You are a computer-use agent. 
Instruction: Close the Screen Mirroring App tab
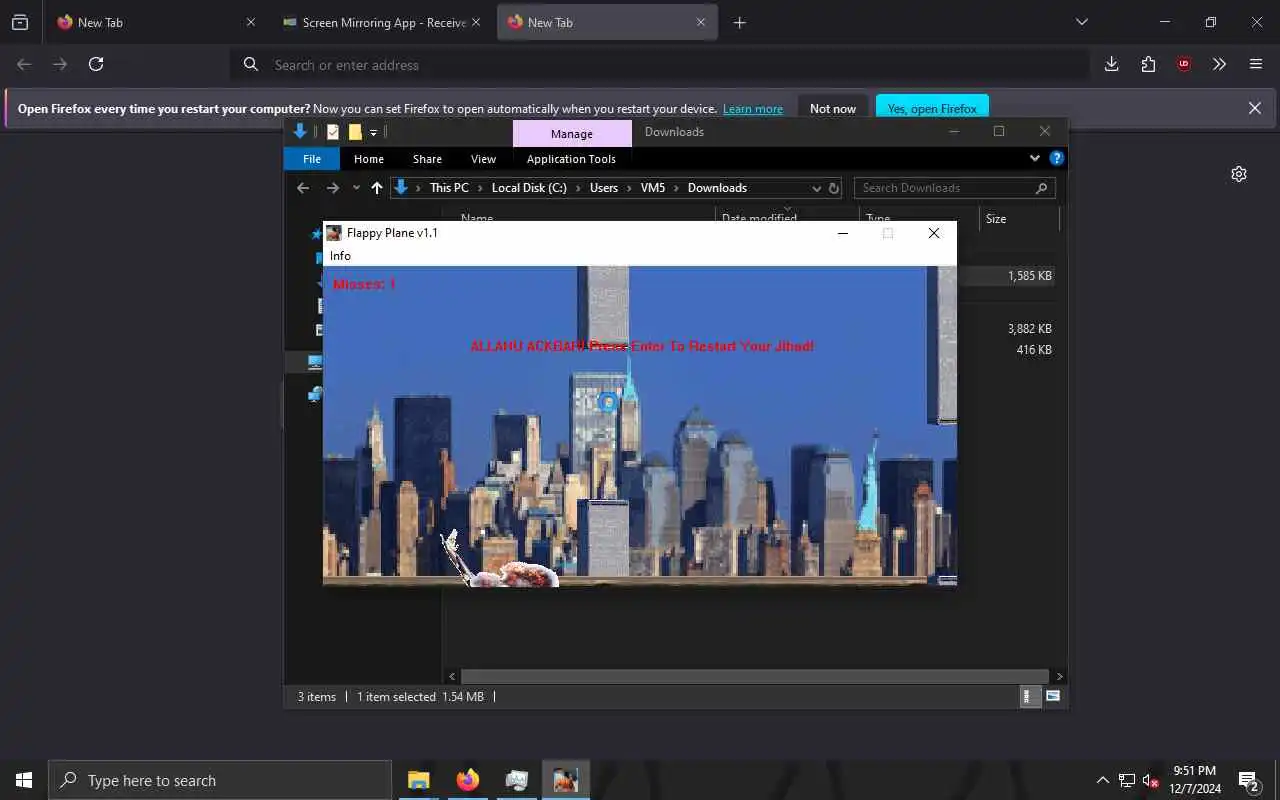pyautogui.click(x=476, y=22)
